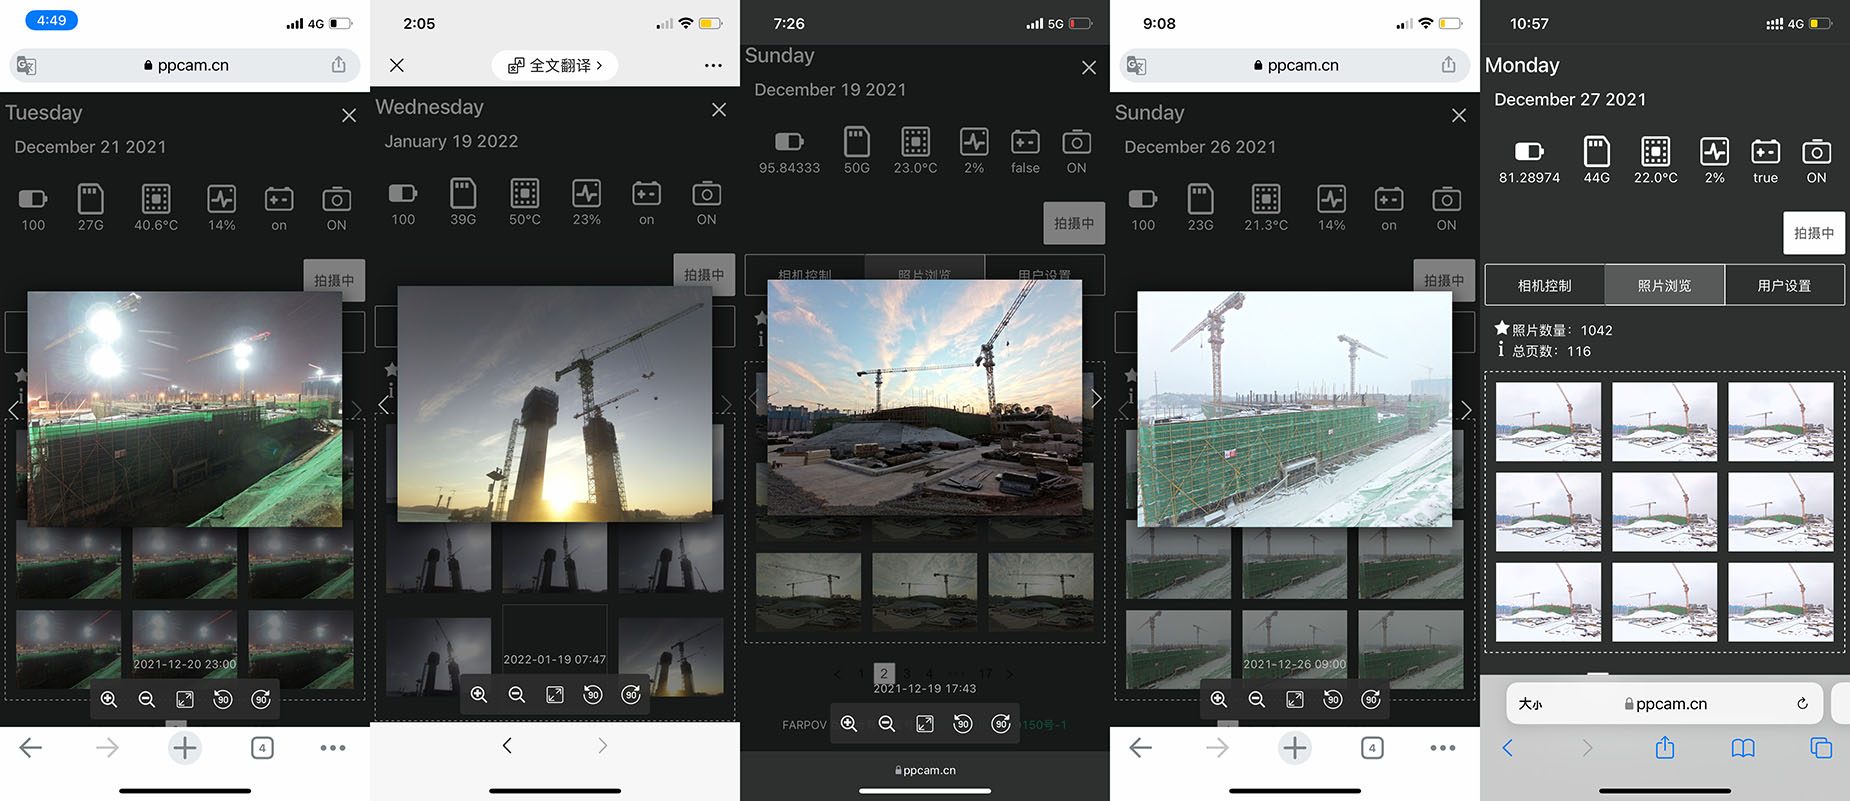The width and height of the screenshot is (1850, 801).
Task: Reload page in the bottom ppcam.cn address bar
Action: (x=1802, y=704)
